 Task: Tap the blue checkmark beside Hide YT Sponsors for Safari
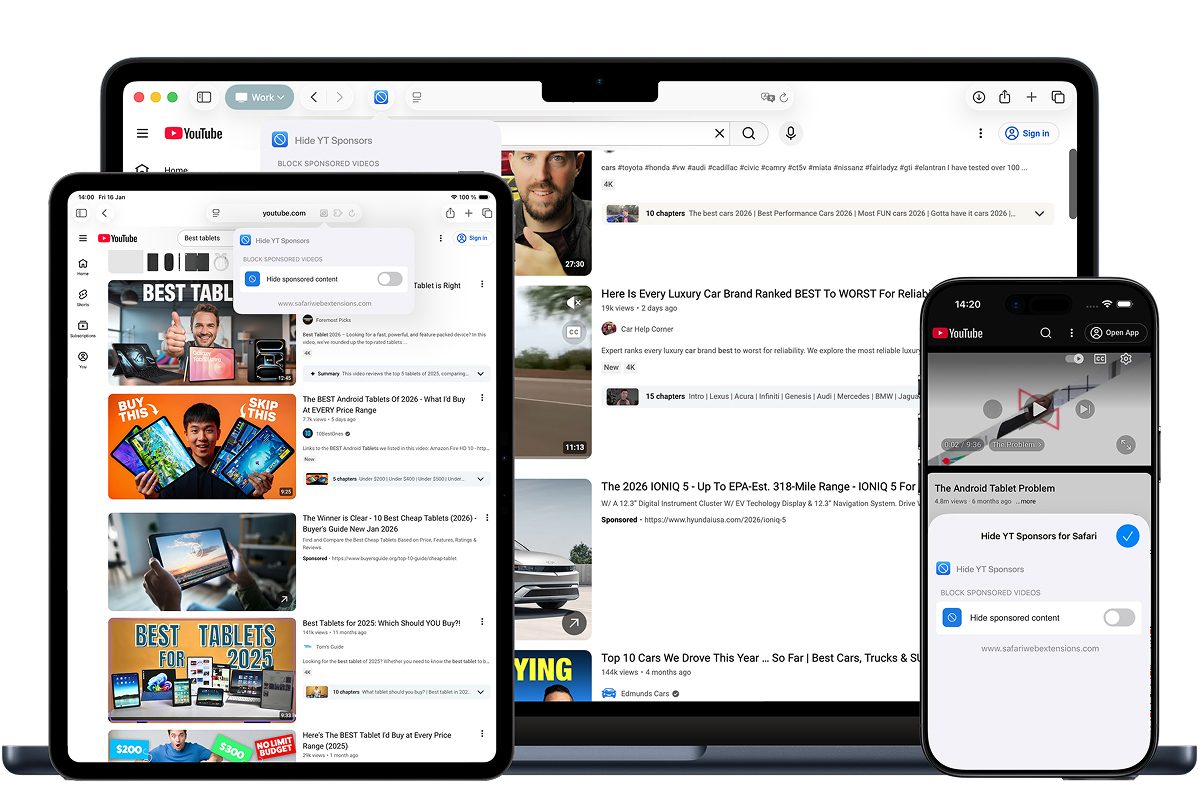1128,536
